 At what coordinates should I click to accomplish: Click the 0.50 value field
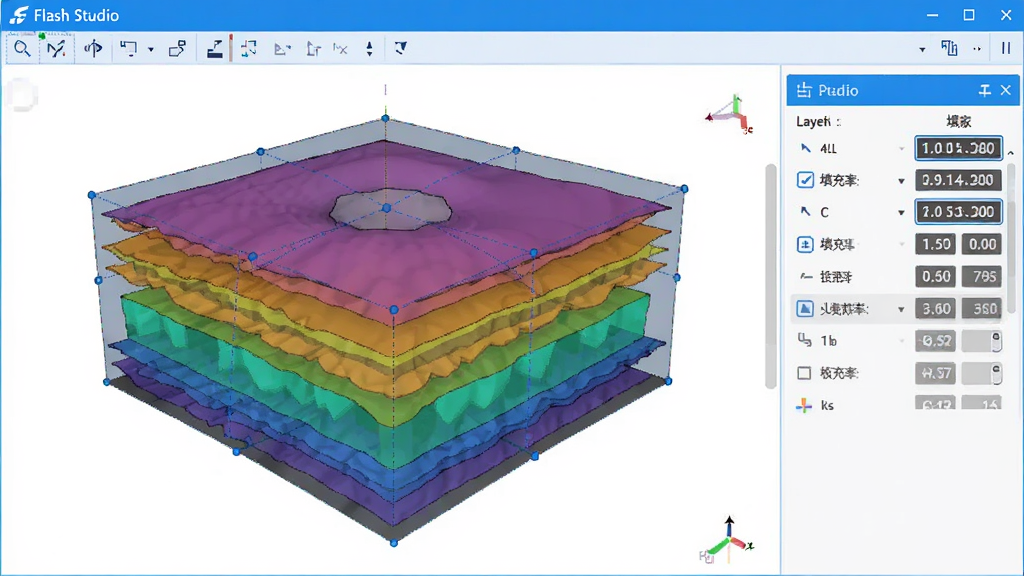[x=936, y=276]
